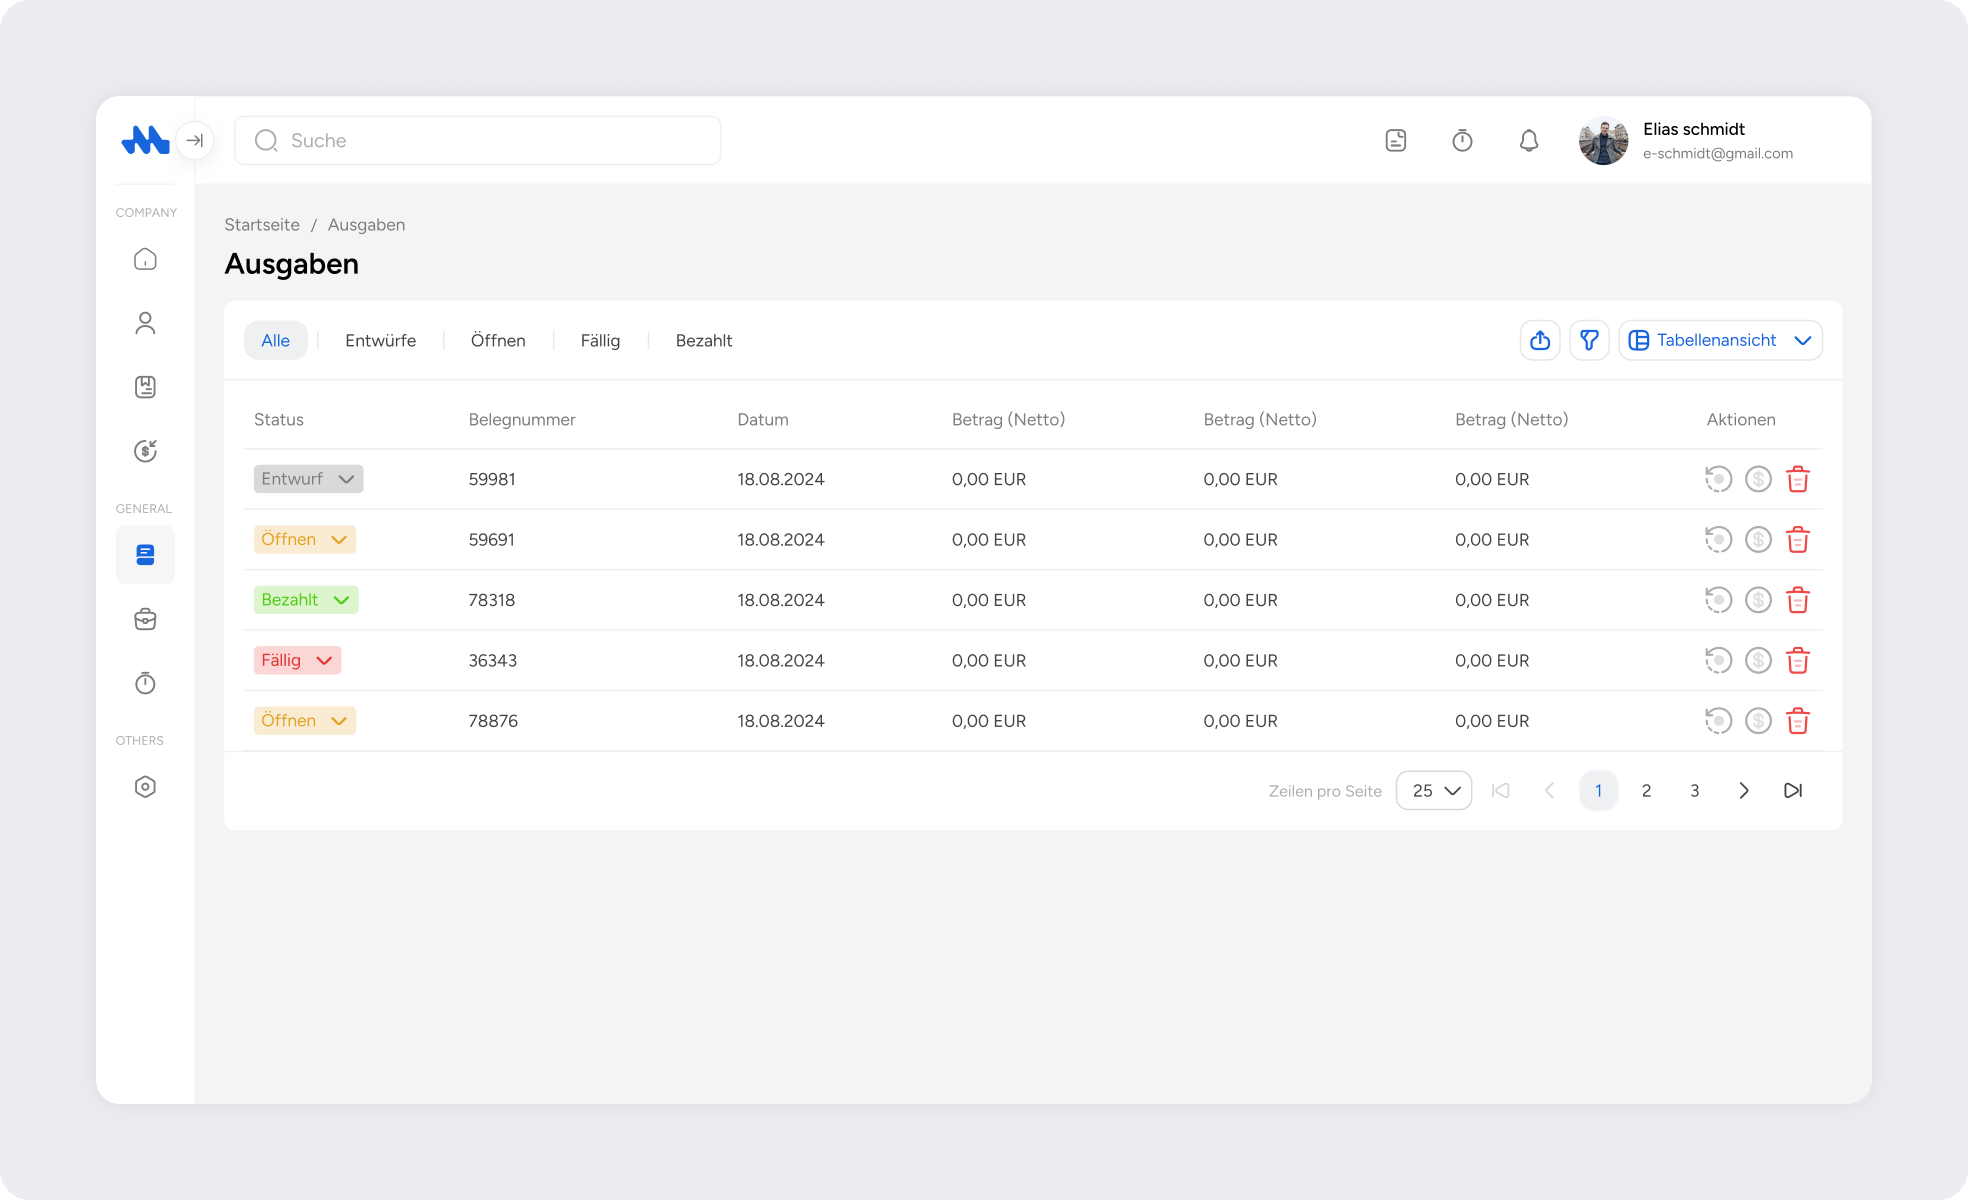Open notifications via the bell icon
The image size is (1968, 1200).
[x=1528, y=140]
